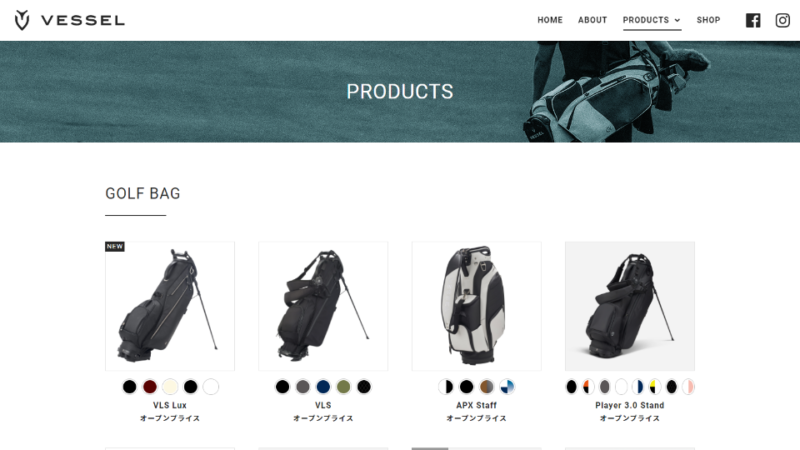Click the Vessel logo

[x=69, y=20]
